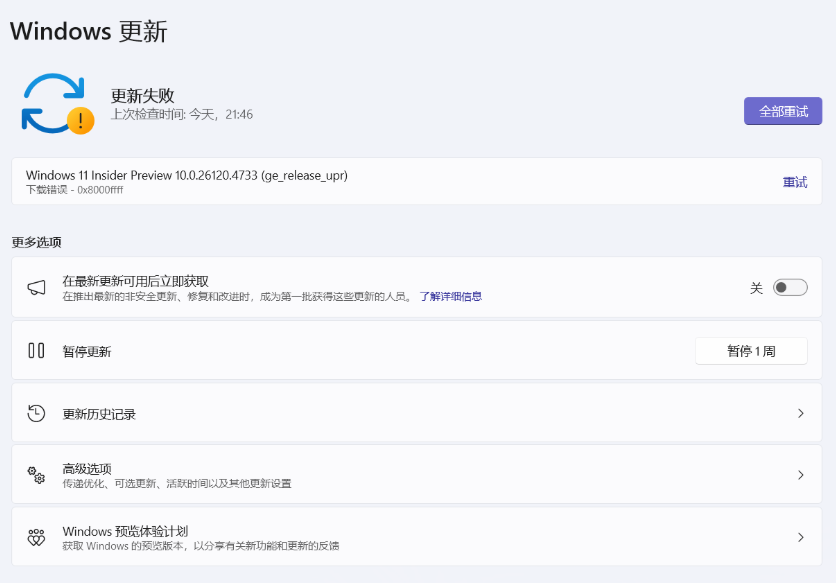Click the 获取 Windows 的预览版本 description text
The width and height of the screenshot is (836, 583).
[x=200, y=546]
